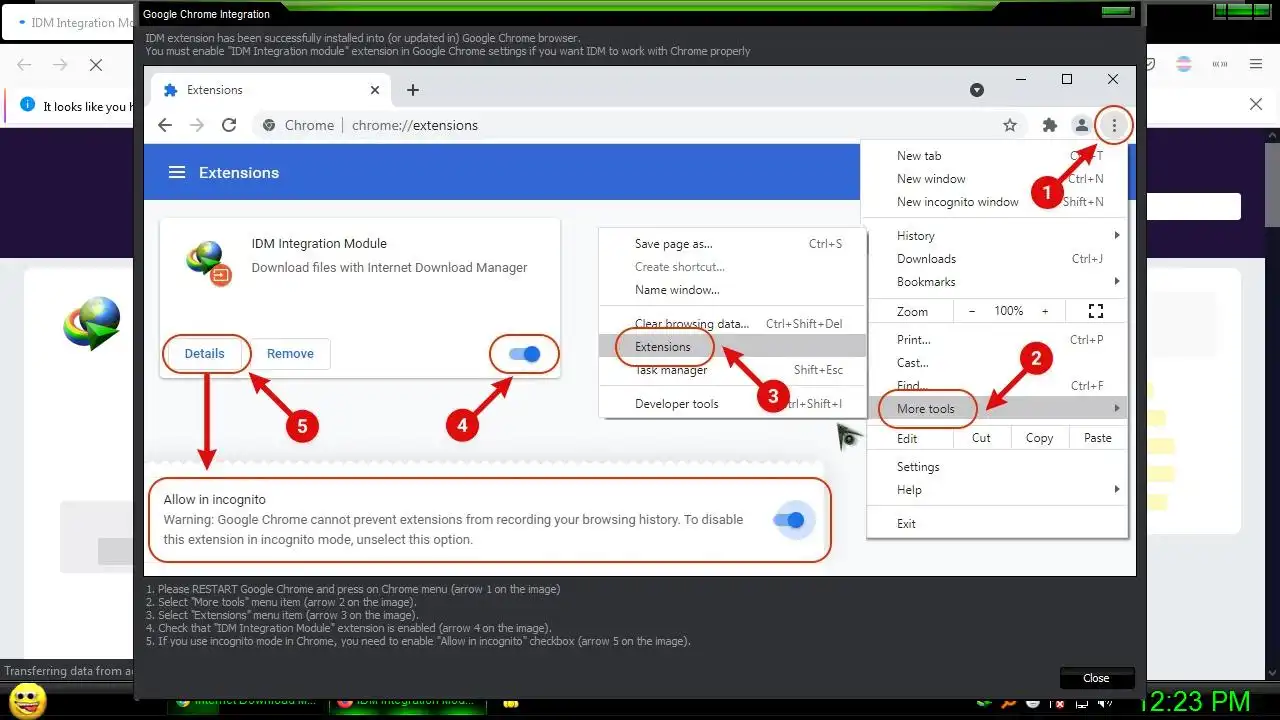Click the info icon on notification bar
Screen dimensions: 1280x720
click(27, 104)
